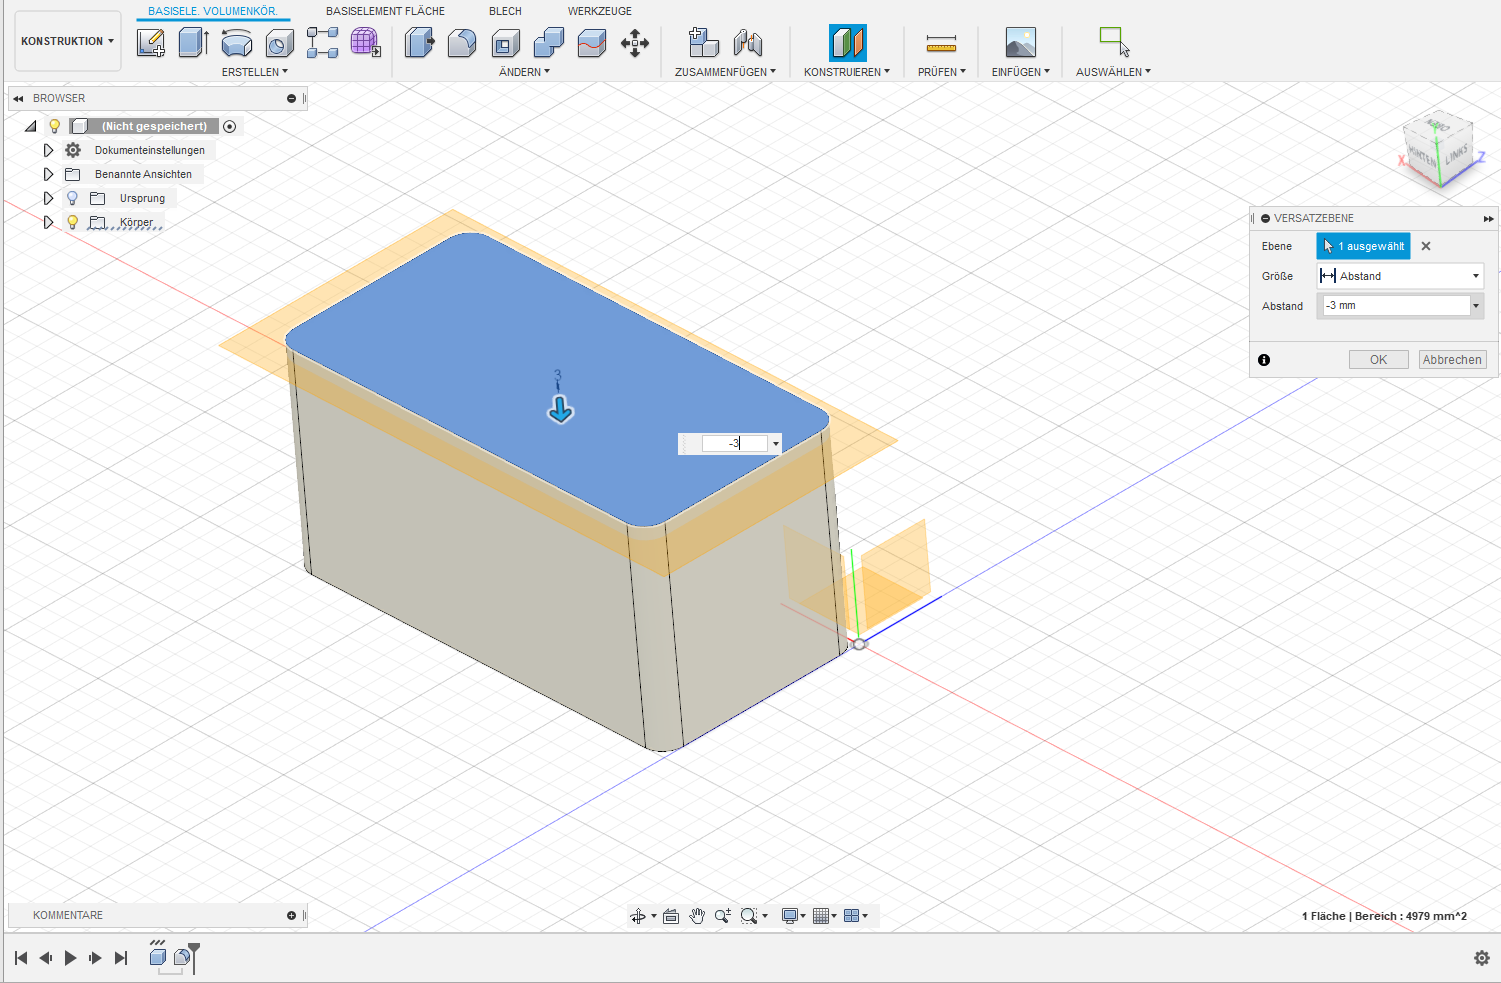
Task: Open the PRÜFEN menu
Action: coord(942,72)
